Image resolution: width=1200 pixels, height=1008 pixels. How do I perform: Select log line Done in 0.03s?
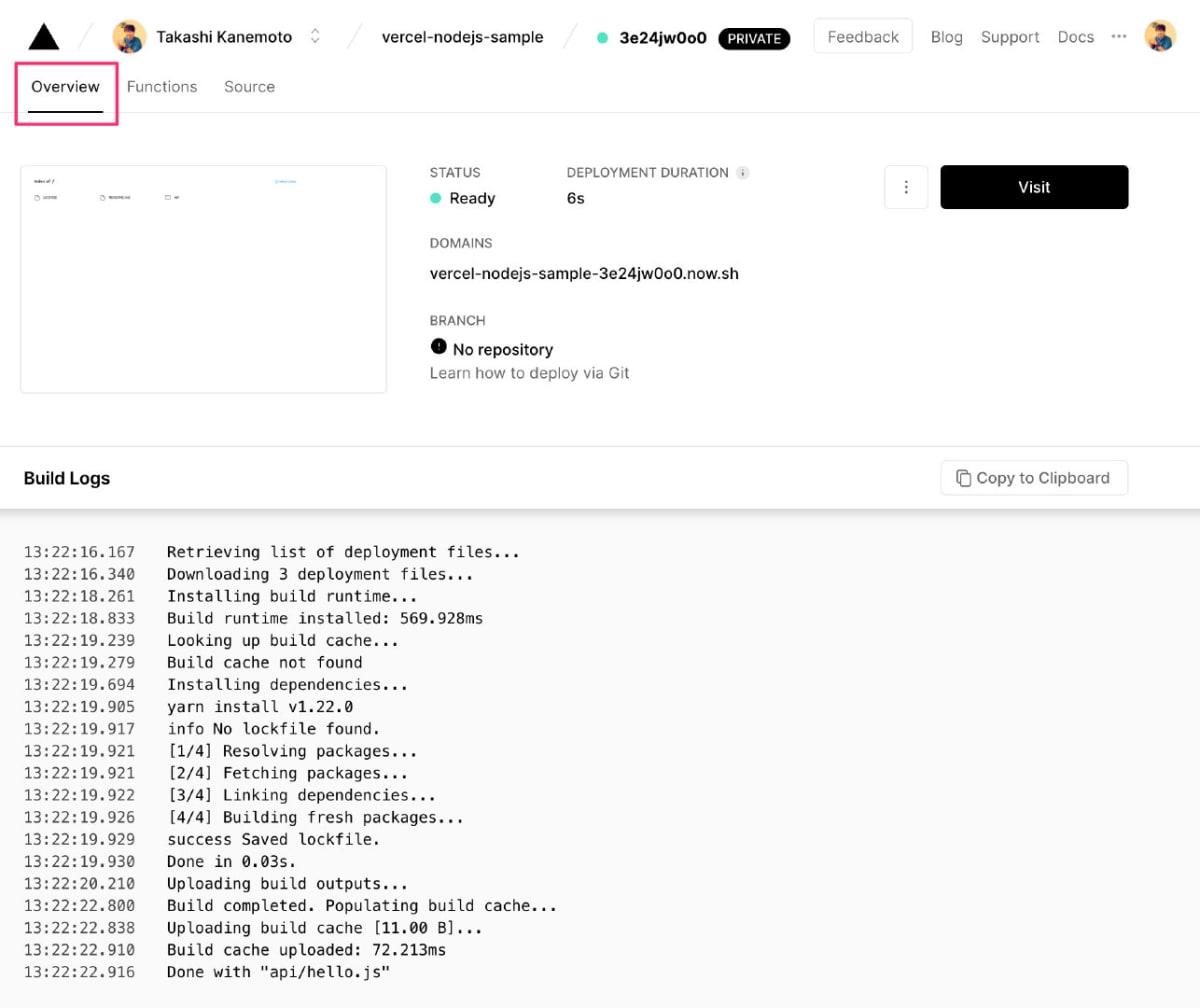click(x=231, y=861)
